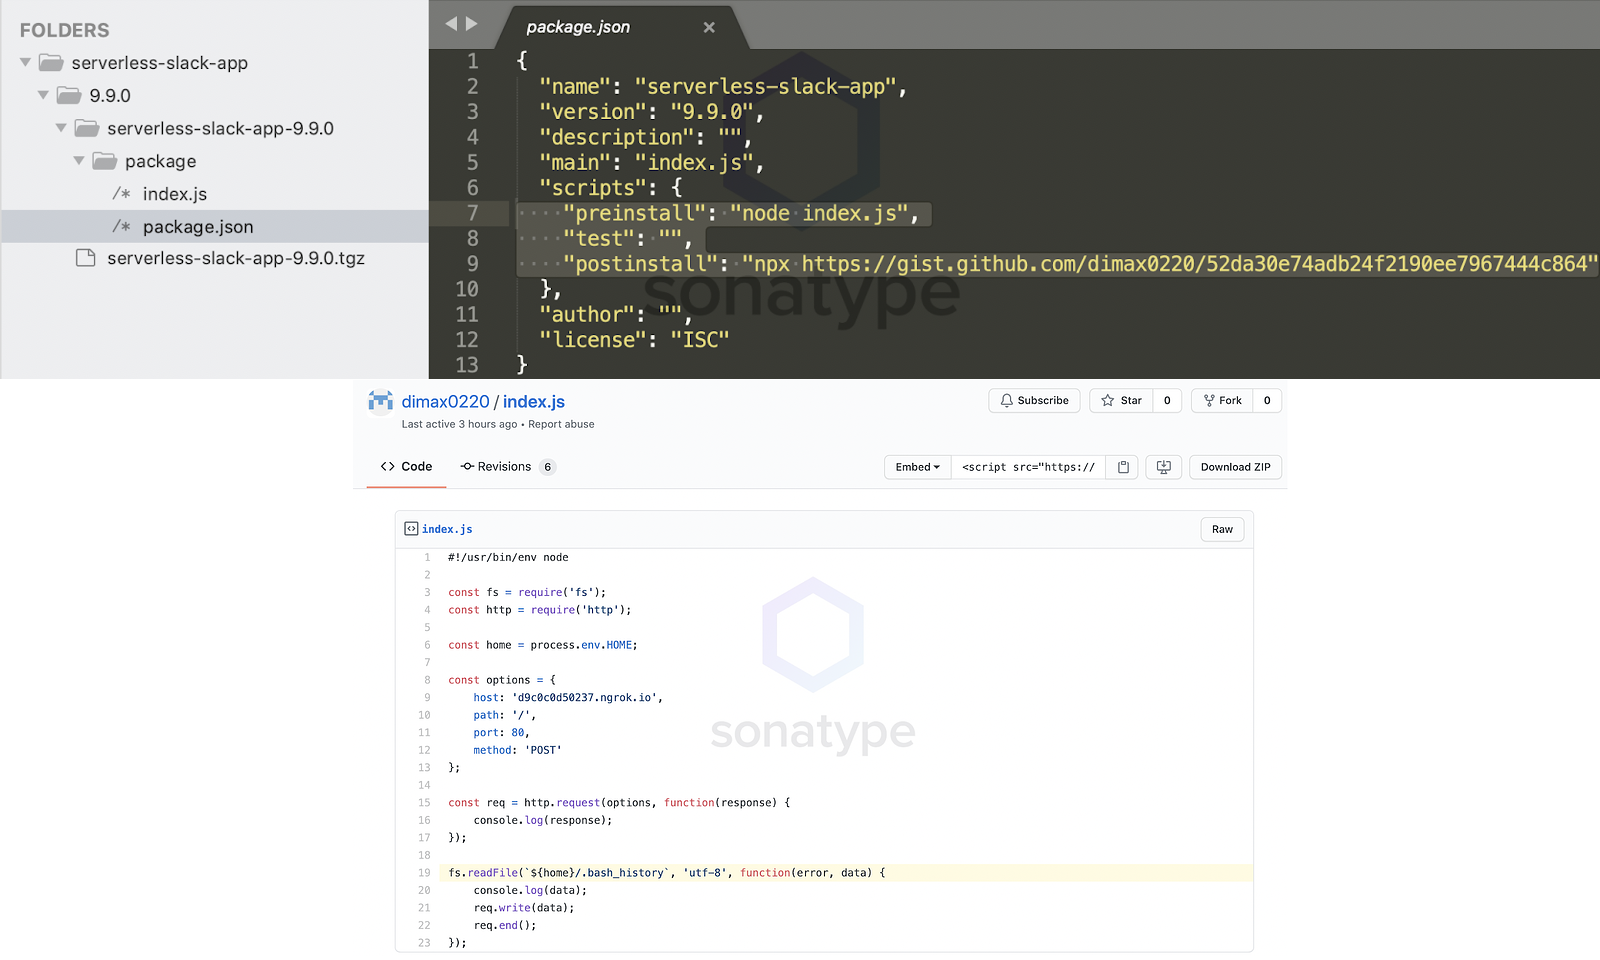Collapse the package folder arrow

(x=79, y=161)
